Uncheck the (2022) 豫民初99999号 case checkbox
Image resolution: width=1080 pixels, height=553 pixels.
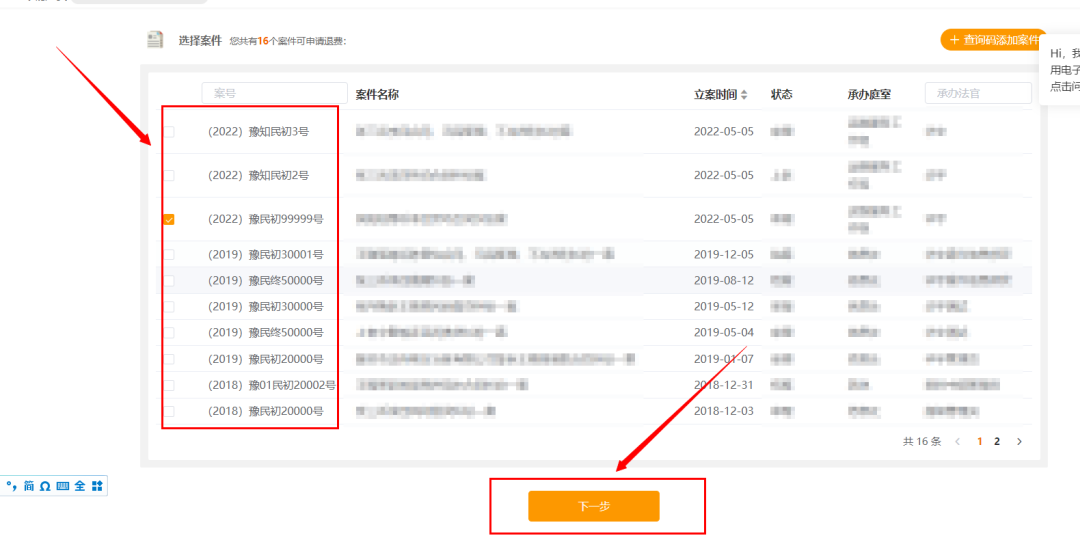[169, 219]
